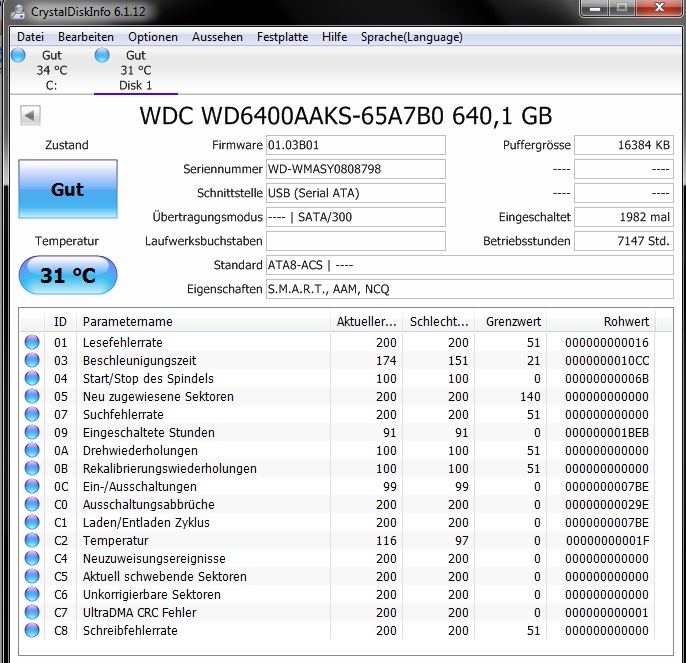Click status orb of Start/Stop des Spindels
This screenshot has height=663, width=686.
click(x=32, y=378)
